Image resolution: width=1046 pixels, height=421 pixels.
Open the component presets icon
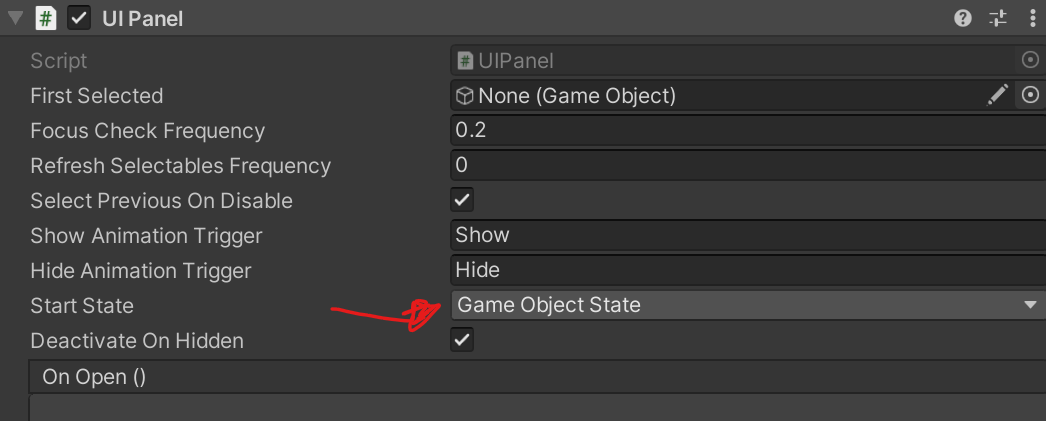(998, 18)
